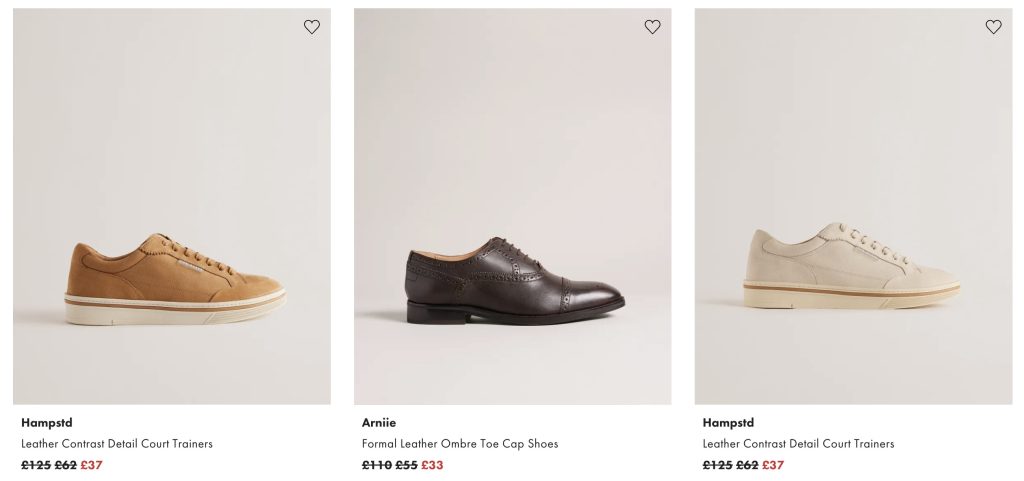This screenshot has width=1024, height=481.
Task: Open the tan trainer's Leather Contrast Detail description
Action: tap(117, 444)
